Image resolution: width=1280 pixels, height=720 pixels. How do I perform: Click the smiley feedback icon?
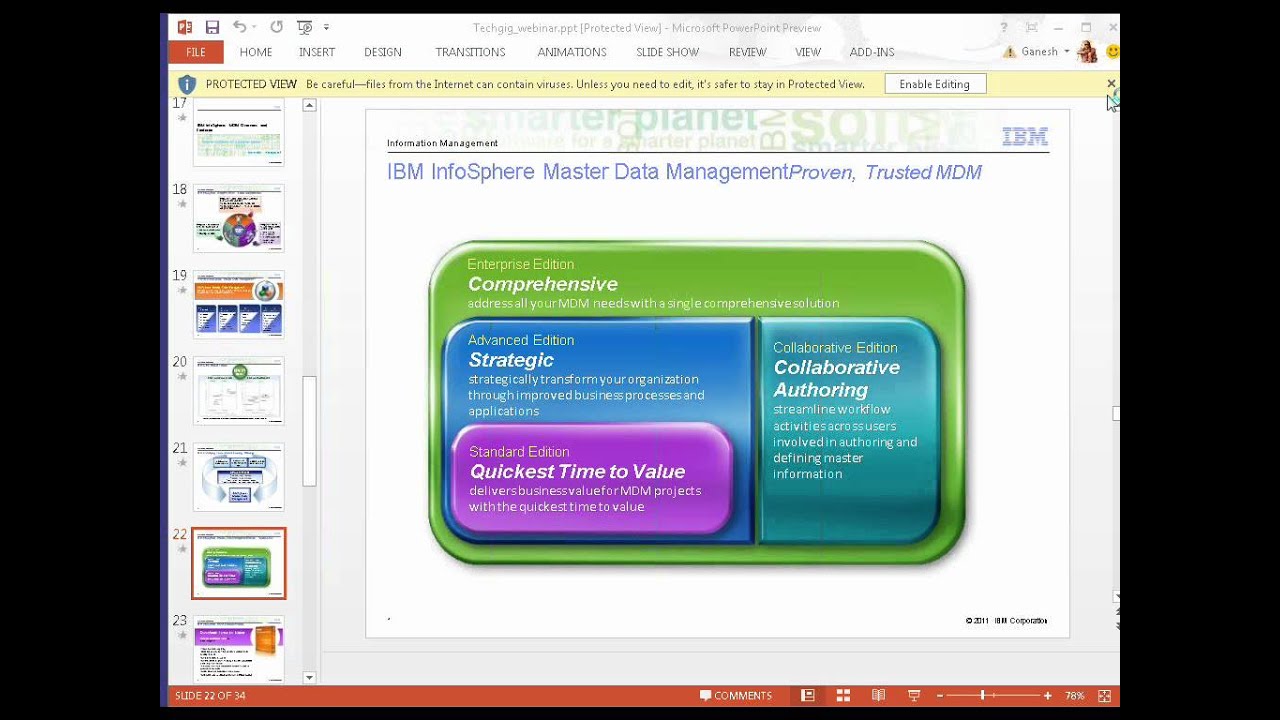[x=1112, y=52]
